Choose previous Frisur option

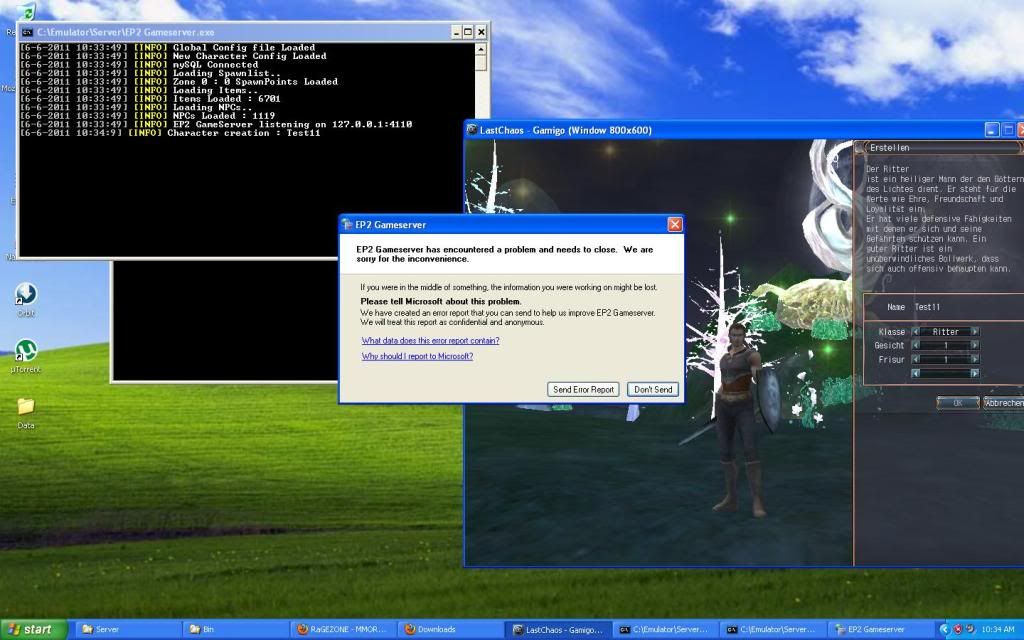(x=916, y=359)
